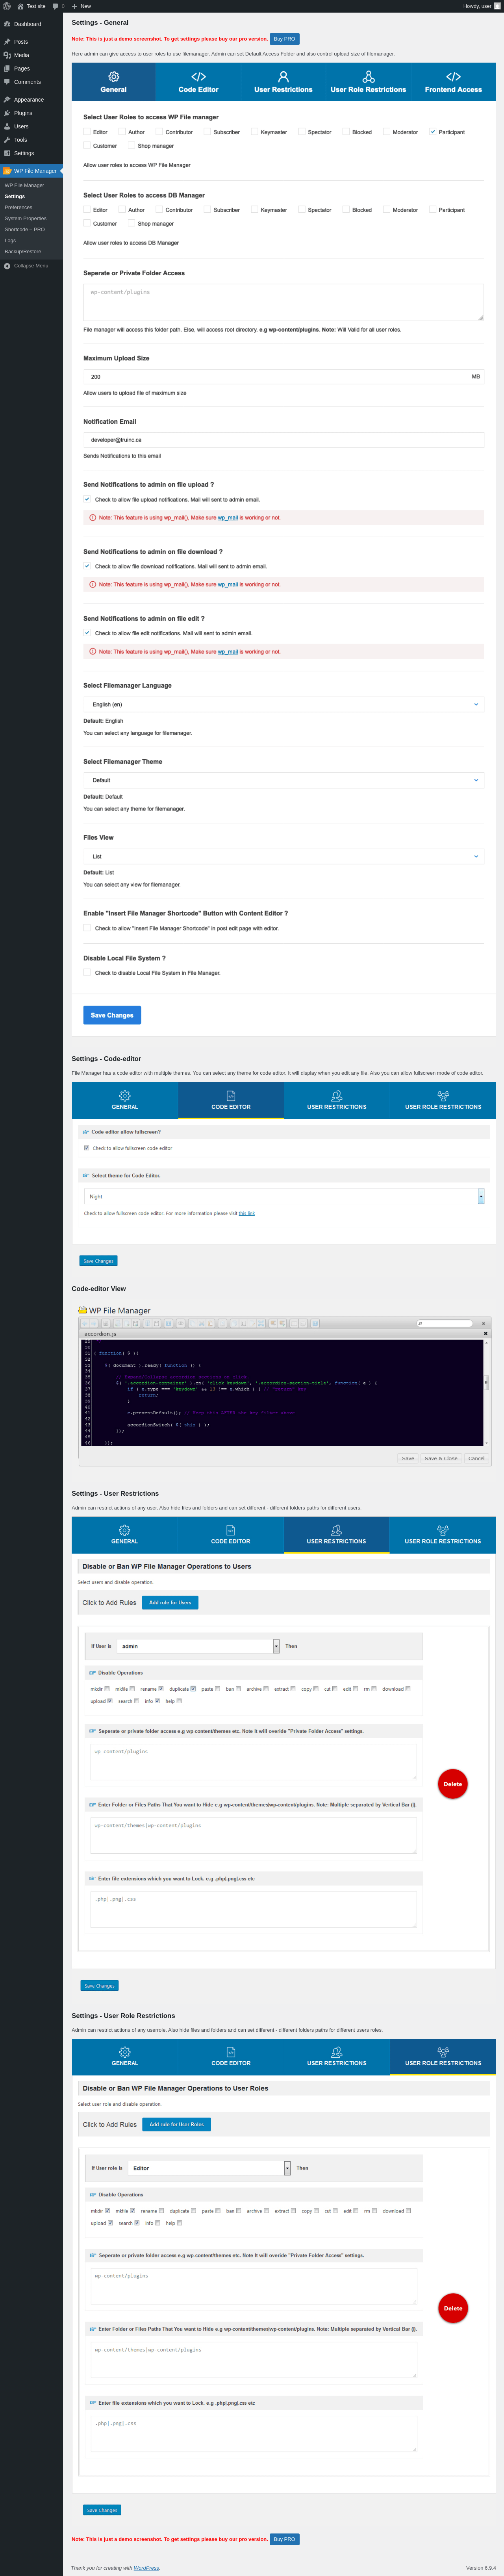Screen dimensions: 504x2576
Task: Open the Test site home icon
Action: tap(21, 6)
